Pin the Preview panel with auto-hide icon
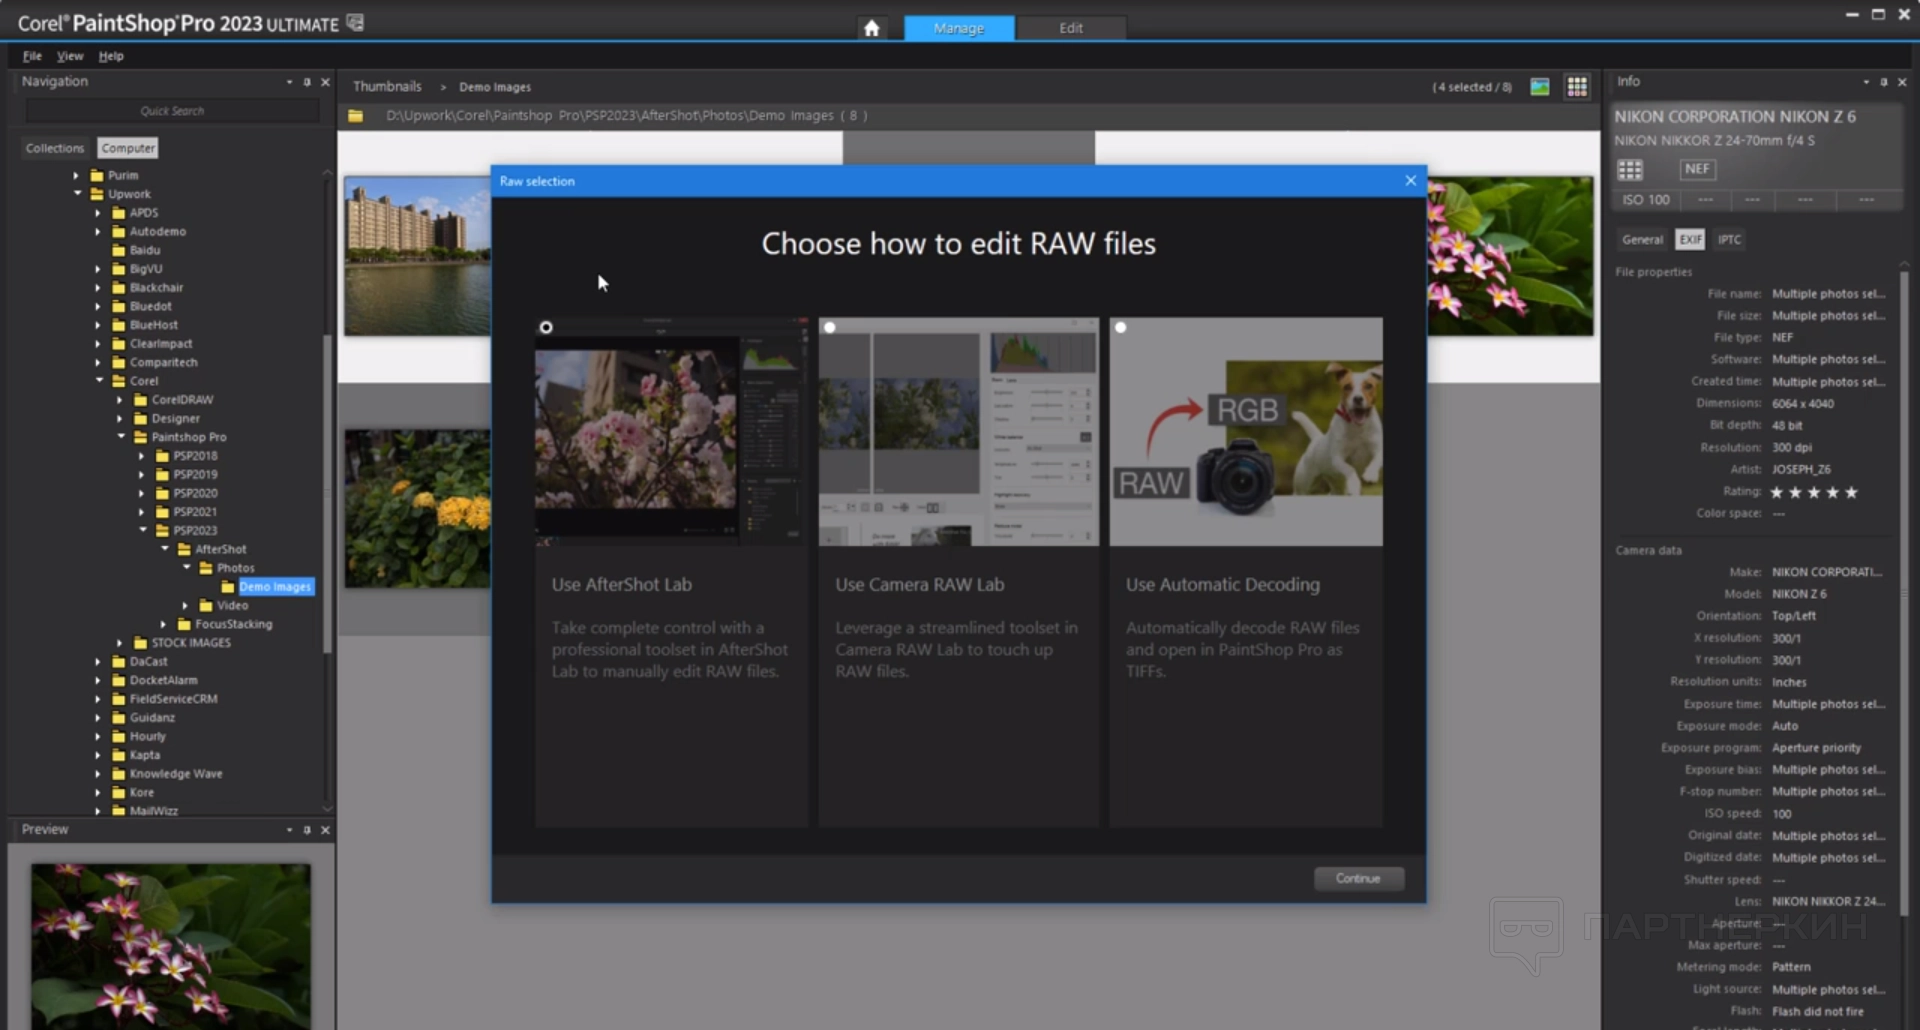The width and height of the screenshot is (1920, 1030). (307, 830)
